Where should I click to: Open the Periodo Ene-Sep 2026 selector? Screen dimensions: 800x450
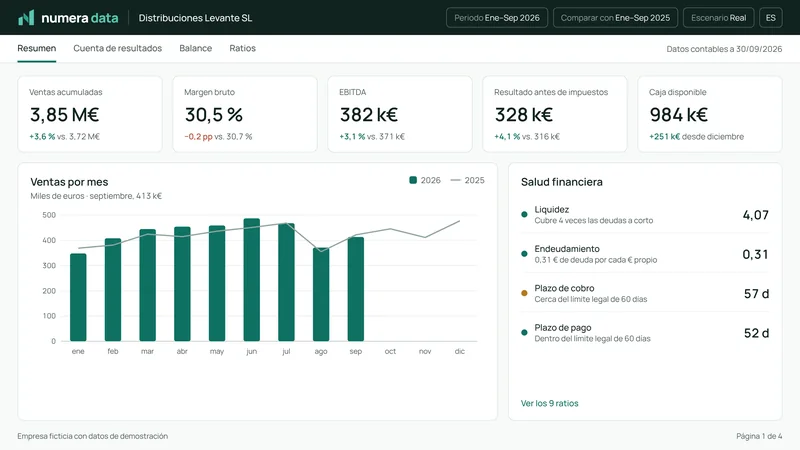pos(497,18)
